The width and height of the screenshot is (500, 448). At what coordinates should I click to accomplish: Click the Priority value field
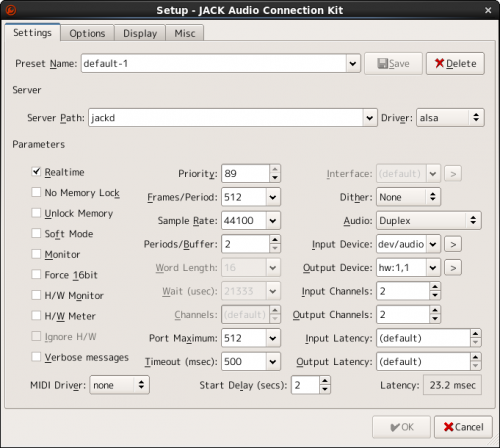click(245, 173)
